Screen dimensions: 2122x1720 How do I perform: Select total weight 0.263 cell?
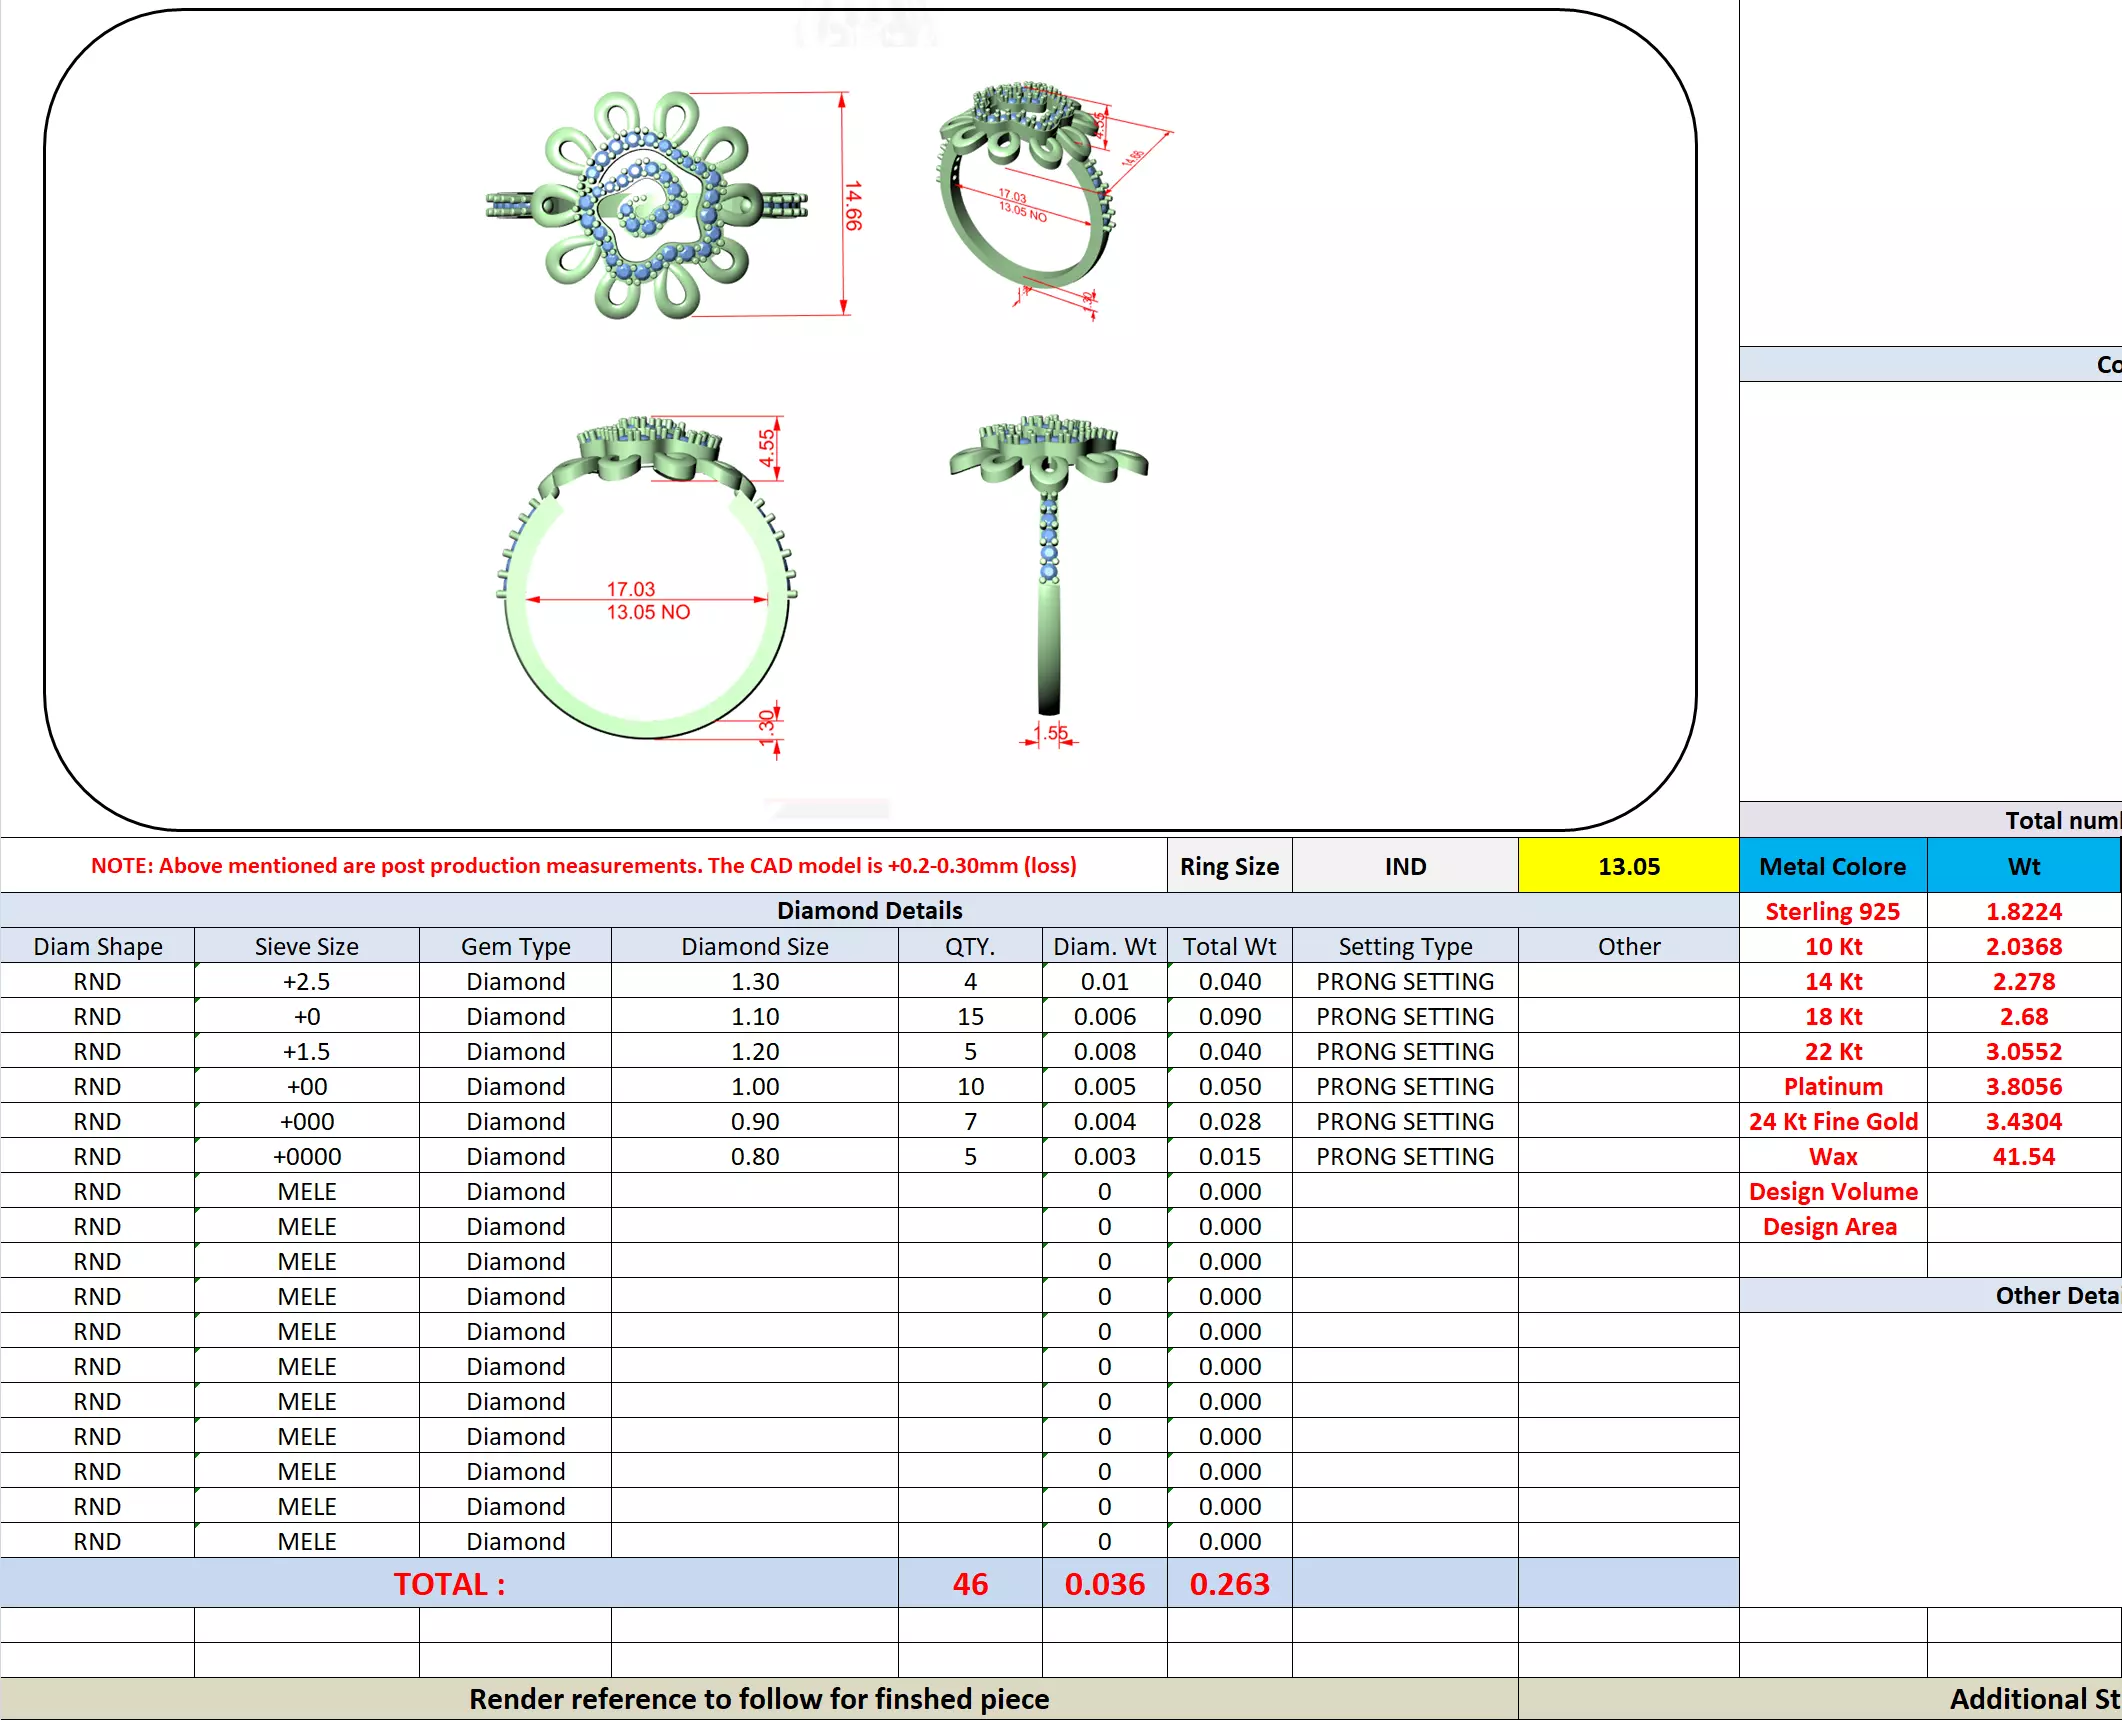(1229, 1583)
